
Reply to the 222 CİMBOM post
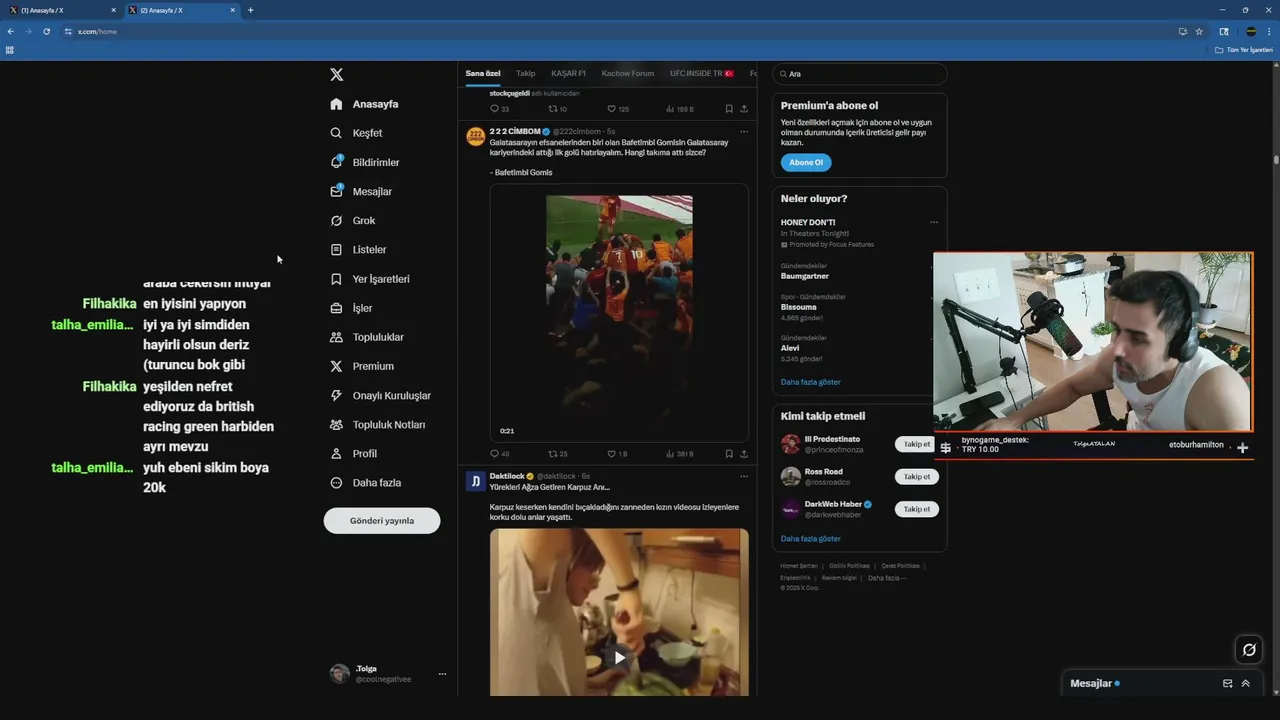[494, 454]
